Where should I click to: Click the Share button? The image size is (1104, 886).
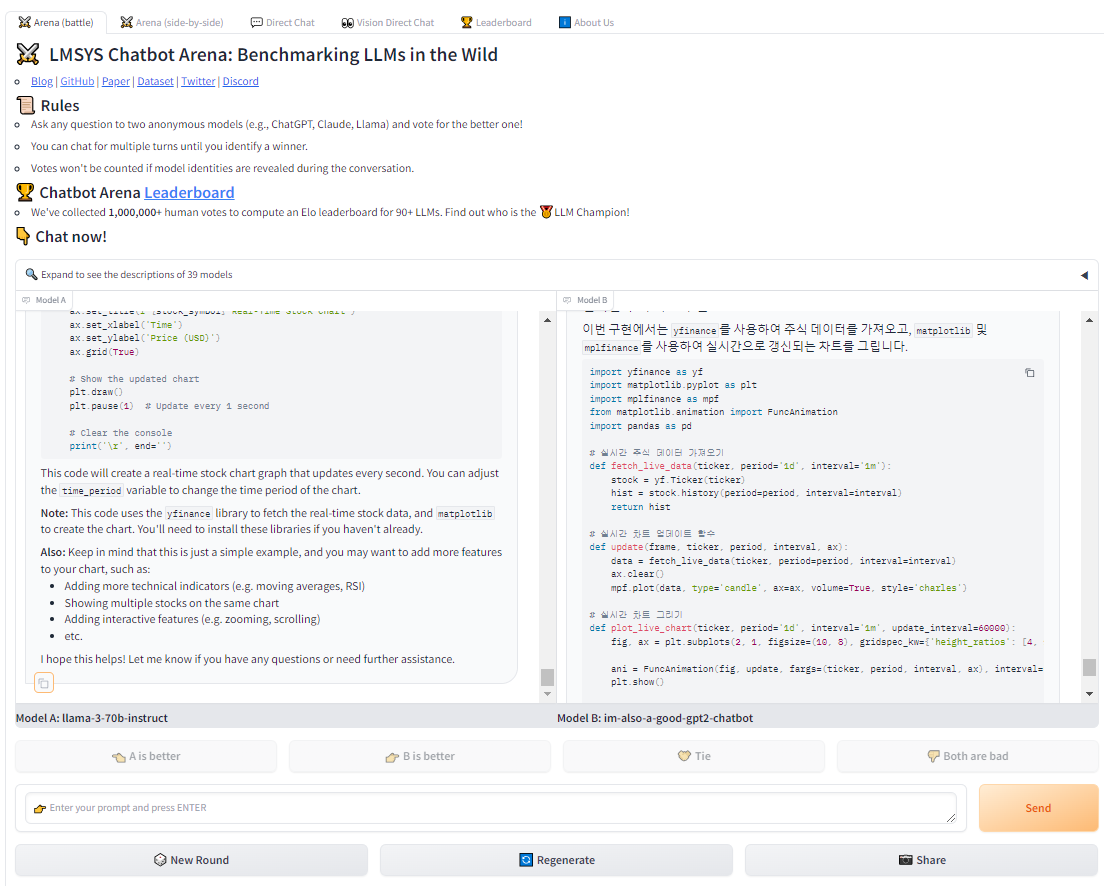point(921,860)
